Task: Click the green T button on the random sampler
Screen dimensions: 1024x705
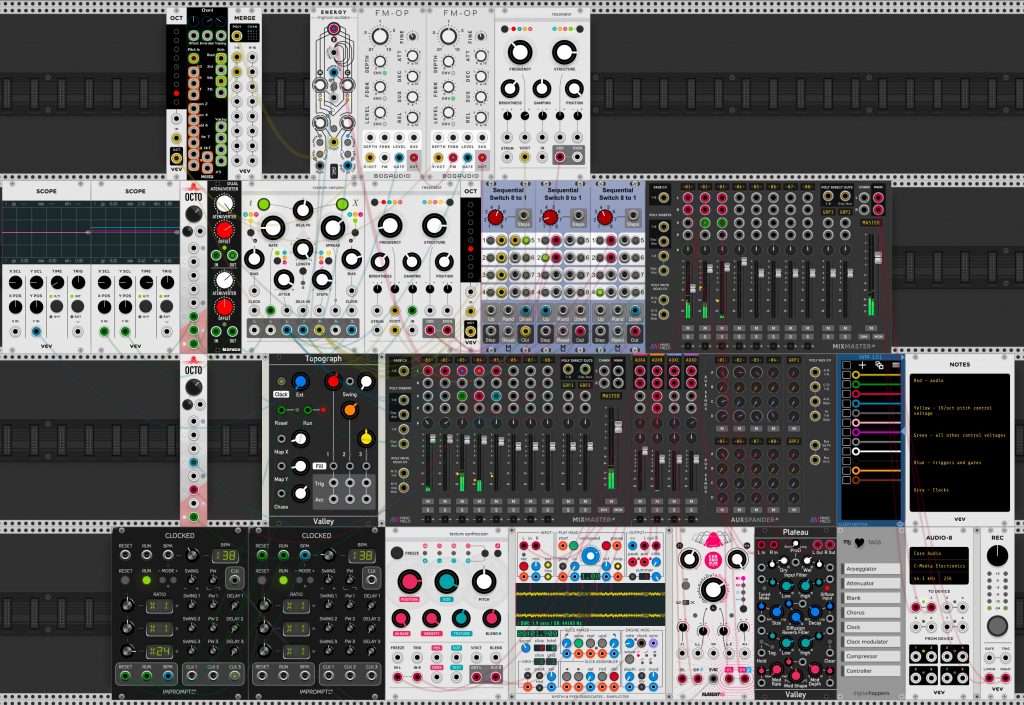Action: click(x=263, y=205)
